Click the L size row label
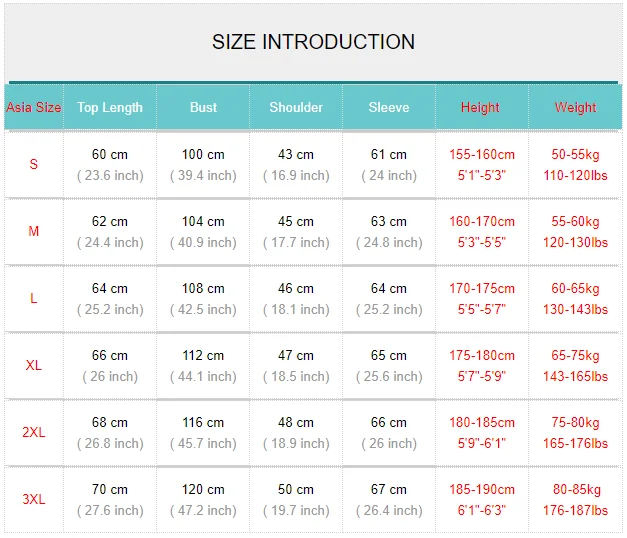 click(x=34, y=298)
